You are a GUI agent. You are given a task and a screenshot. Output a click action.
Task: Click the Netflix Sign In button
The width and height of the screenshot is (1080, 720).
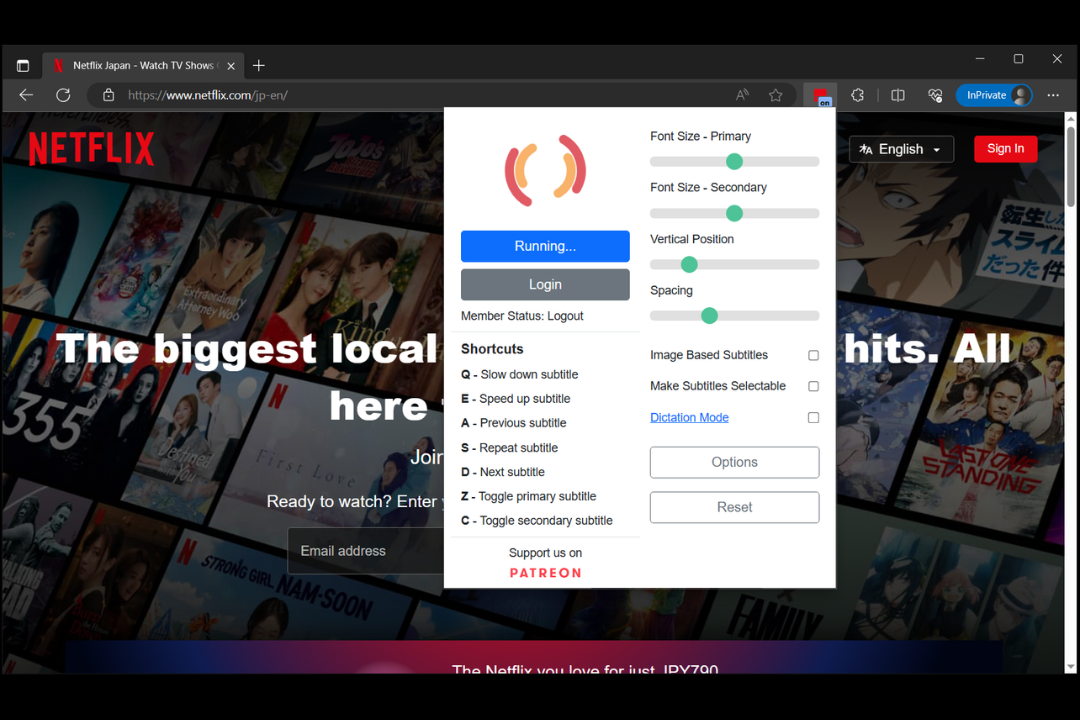[x=1006, y=149]
